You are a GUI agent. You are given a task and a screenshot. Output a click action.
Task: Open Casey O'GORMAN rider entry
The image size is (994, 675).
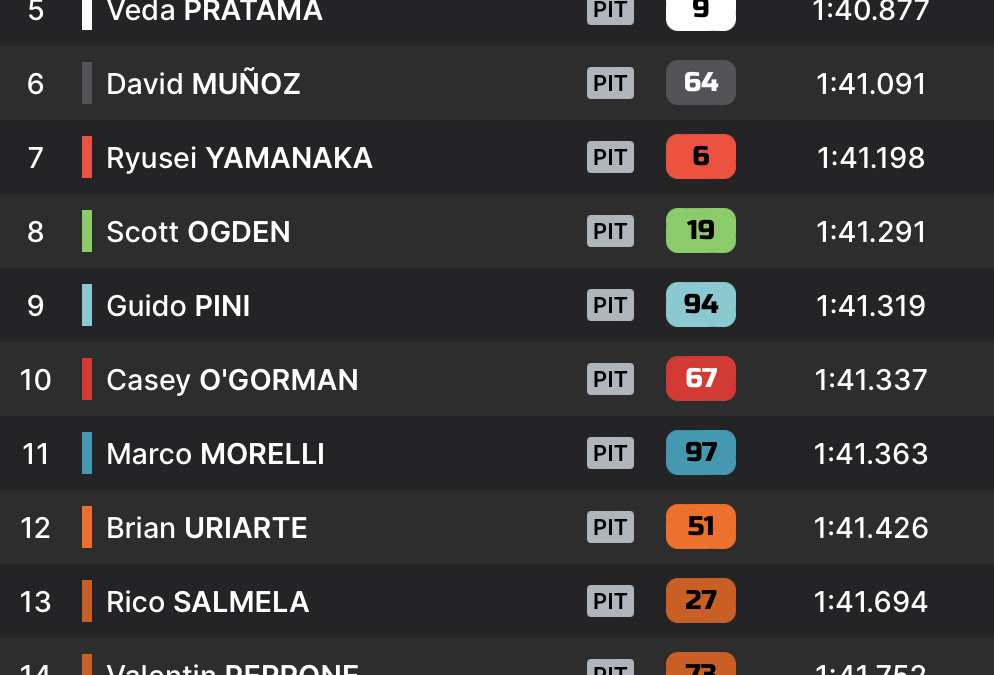[232, 380]
